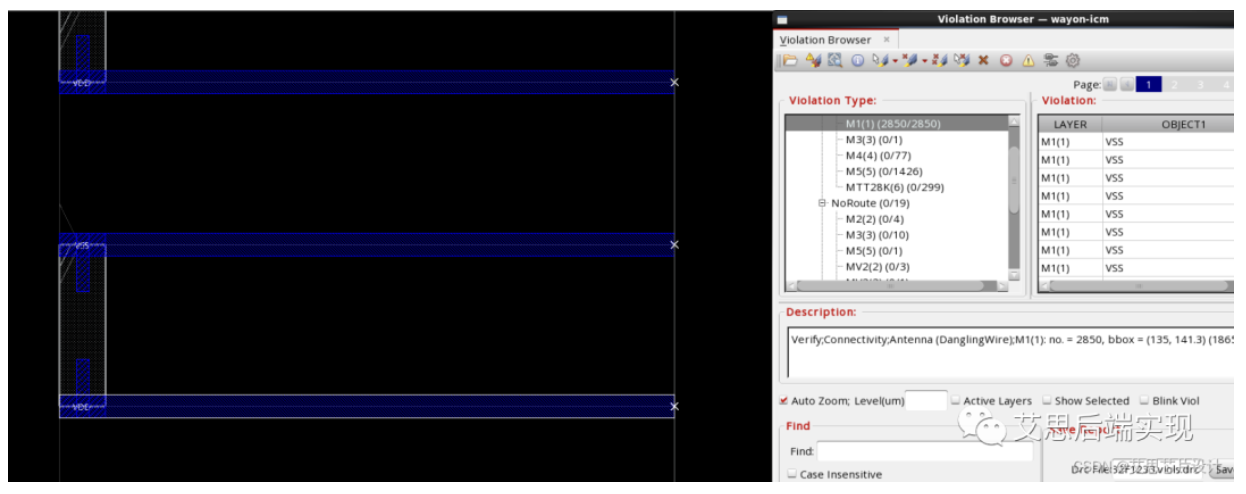Select page 1 button
Image resolution: width=1246 pixels, height=494 pixels.
click(1149, 85)
